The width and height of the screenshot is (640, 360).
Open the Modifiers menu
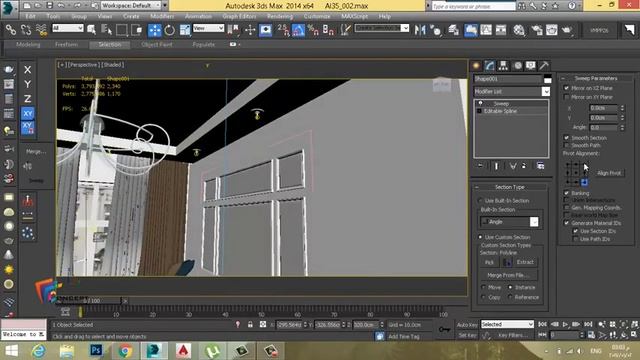[x=162, y=16]
